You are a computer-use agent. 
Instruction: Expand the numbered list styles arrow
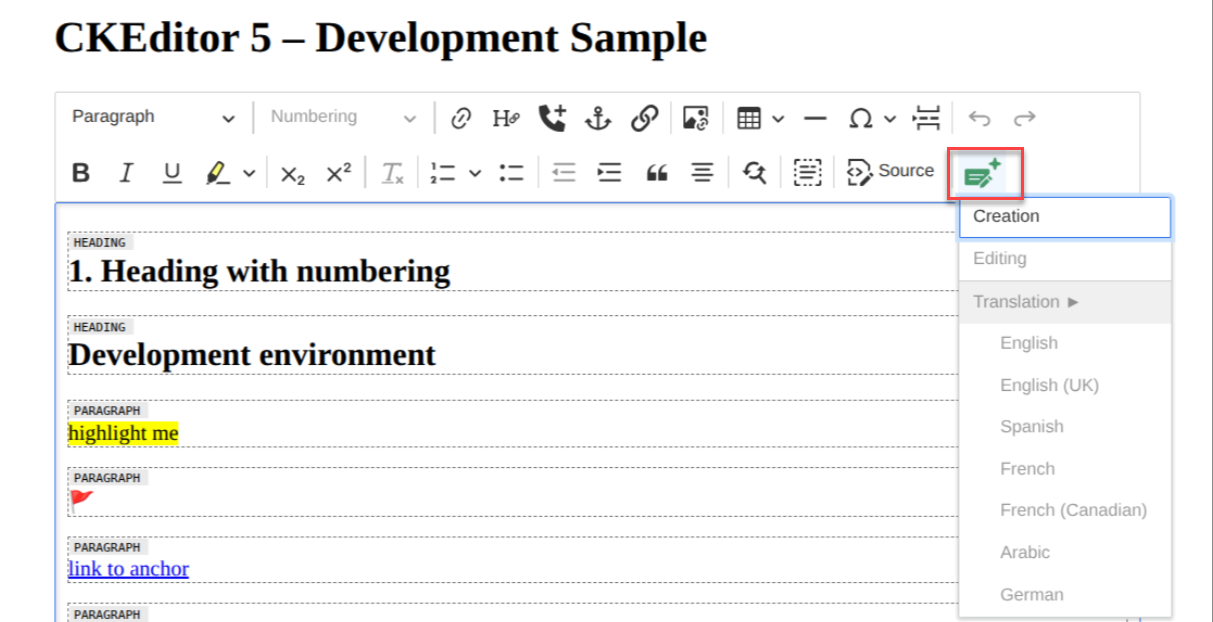pyautogui.click(x=475, y=174)
